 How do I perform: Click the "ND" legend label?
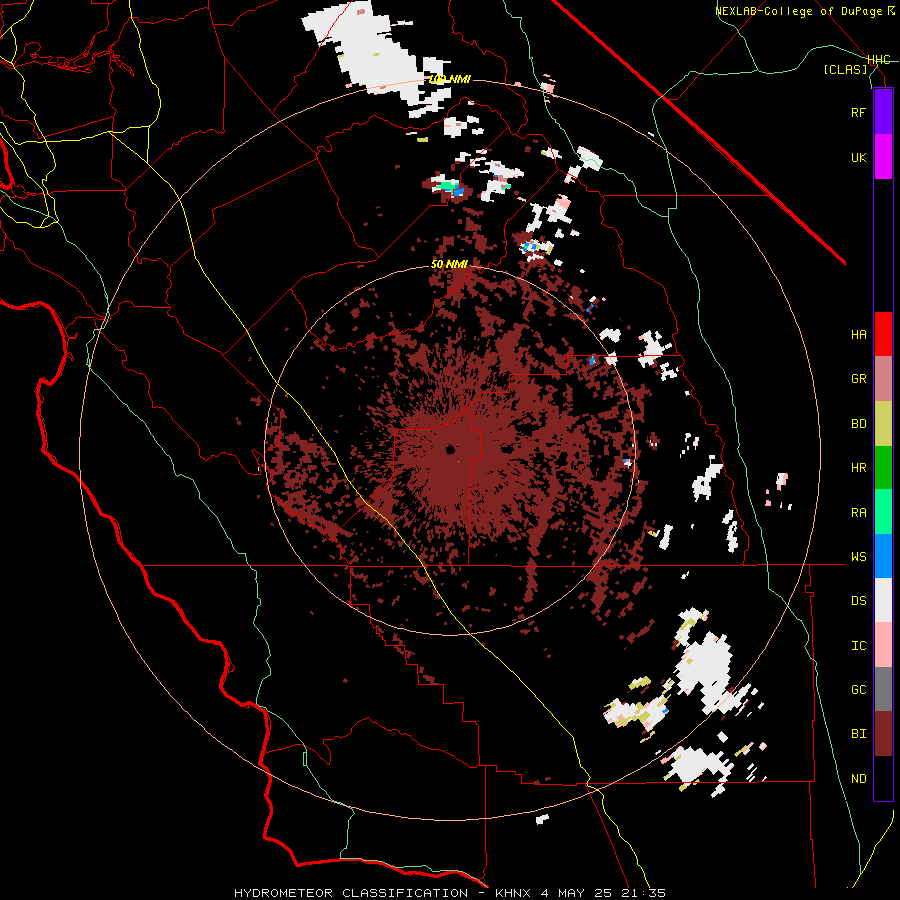pyautogui.click(x=858, y=779)
